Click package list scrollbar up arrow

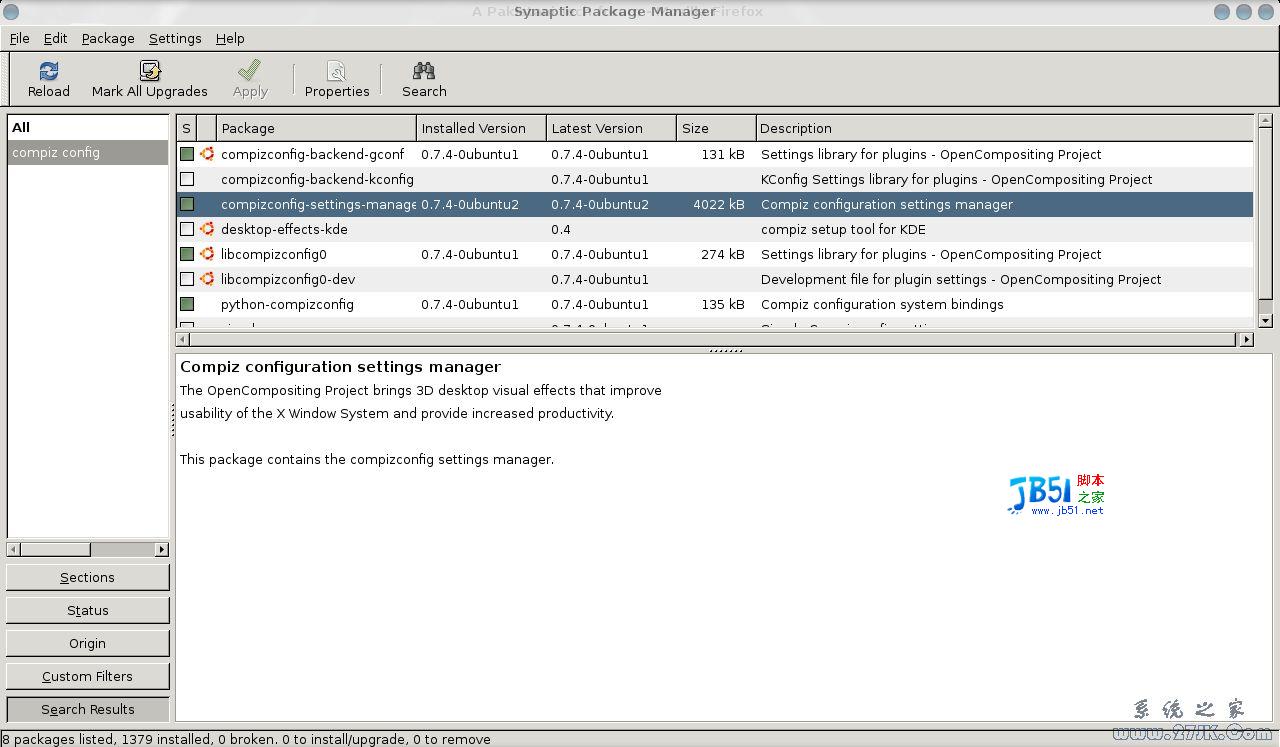(x=1265, y=121)
